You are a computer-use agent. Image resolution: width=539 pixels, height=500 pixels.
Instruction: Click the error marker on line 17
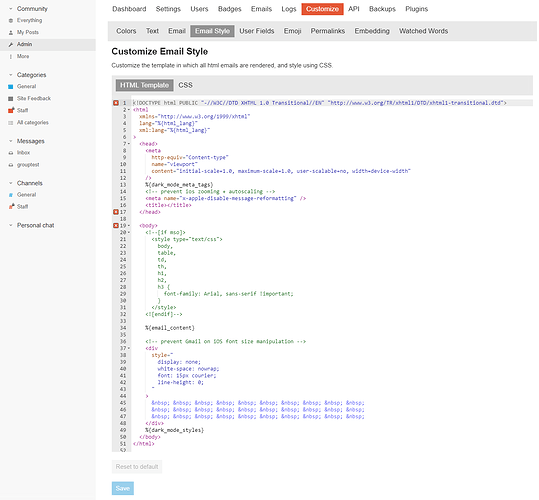tap(116, 212)
